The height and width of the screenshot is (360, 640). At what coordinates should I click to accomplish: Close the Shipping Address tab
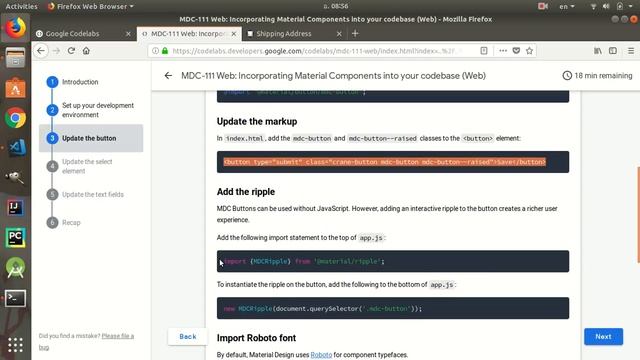[339, 33]
